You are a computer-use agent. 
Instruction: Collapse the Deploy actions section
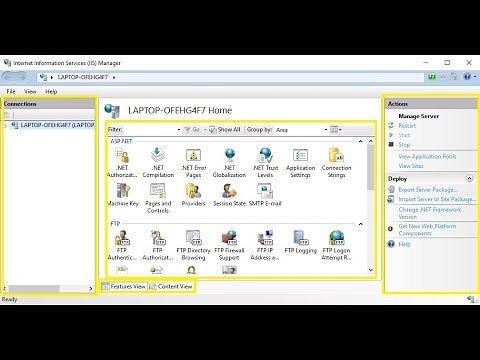pyautogui.click(x=469, y=178)
